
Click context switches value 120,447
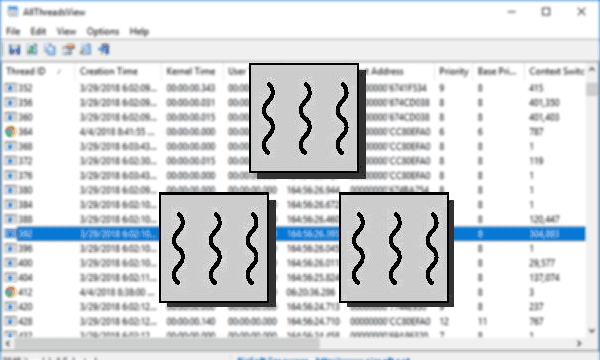pyautogui.click(x=544, y=219)
